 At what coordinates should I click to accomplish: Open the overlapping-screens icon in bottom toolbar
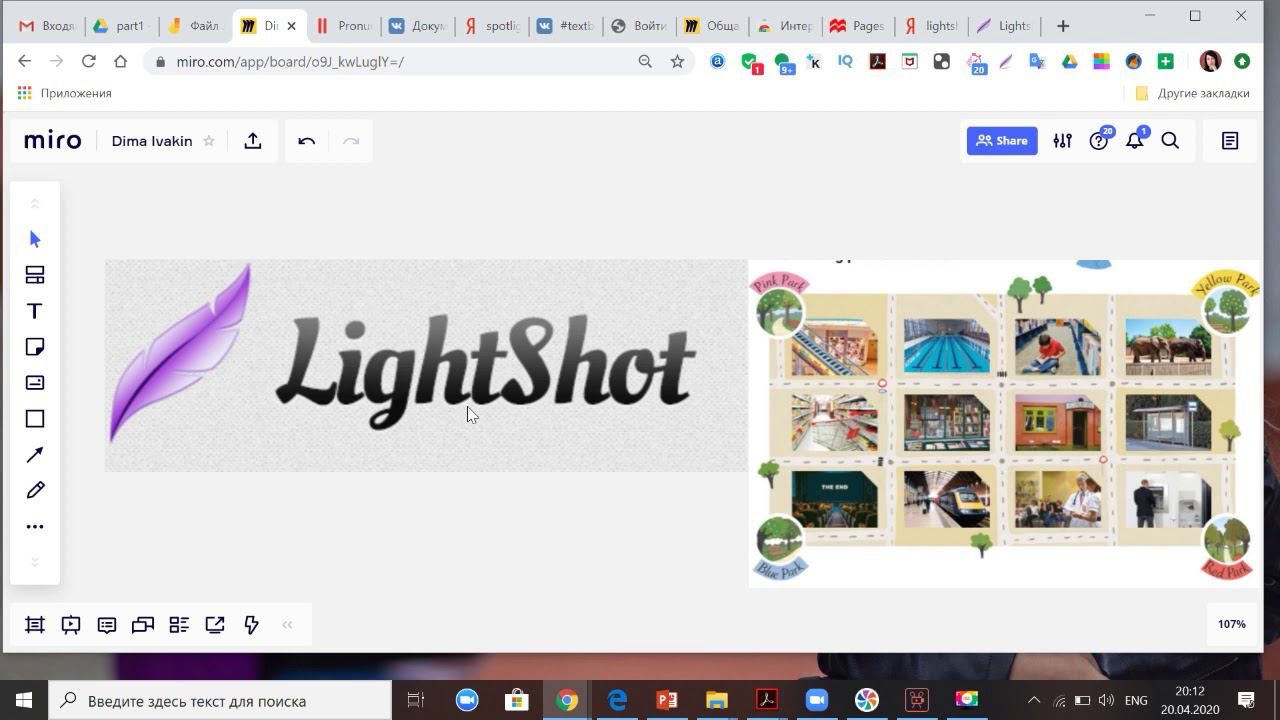click(x=143, y=625)
